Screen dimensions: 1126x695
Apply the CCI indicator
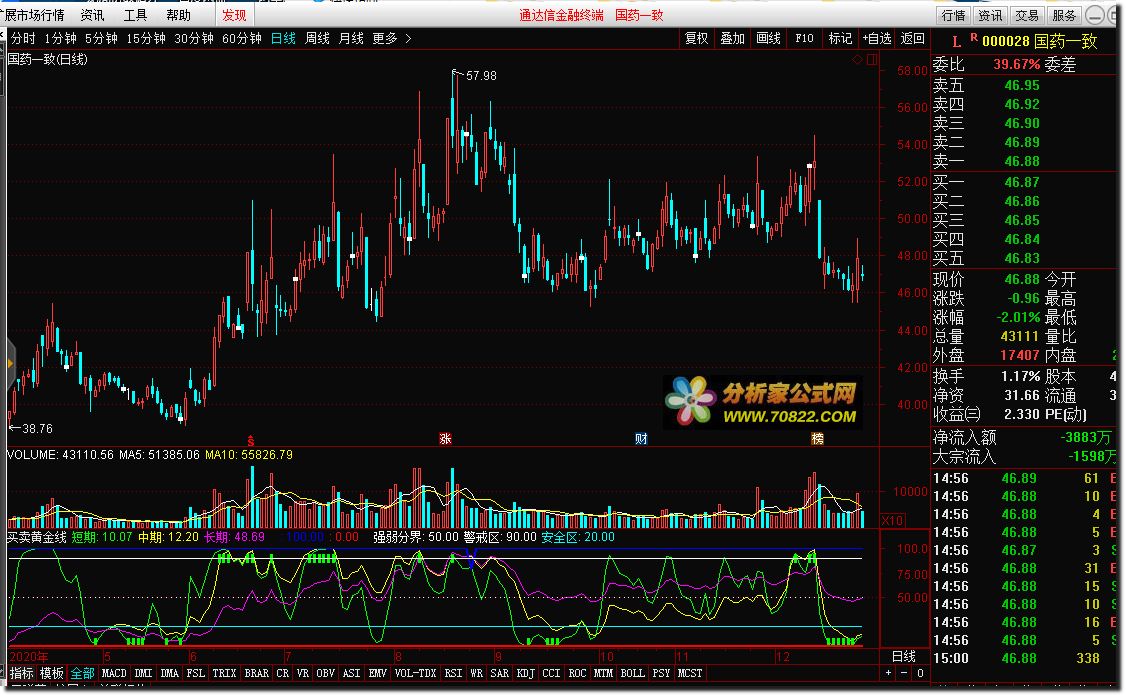551,673
